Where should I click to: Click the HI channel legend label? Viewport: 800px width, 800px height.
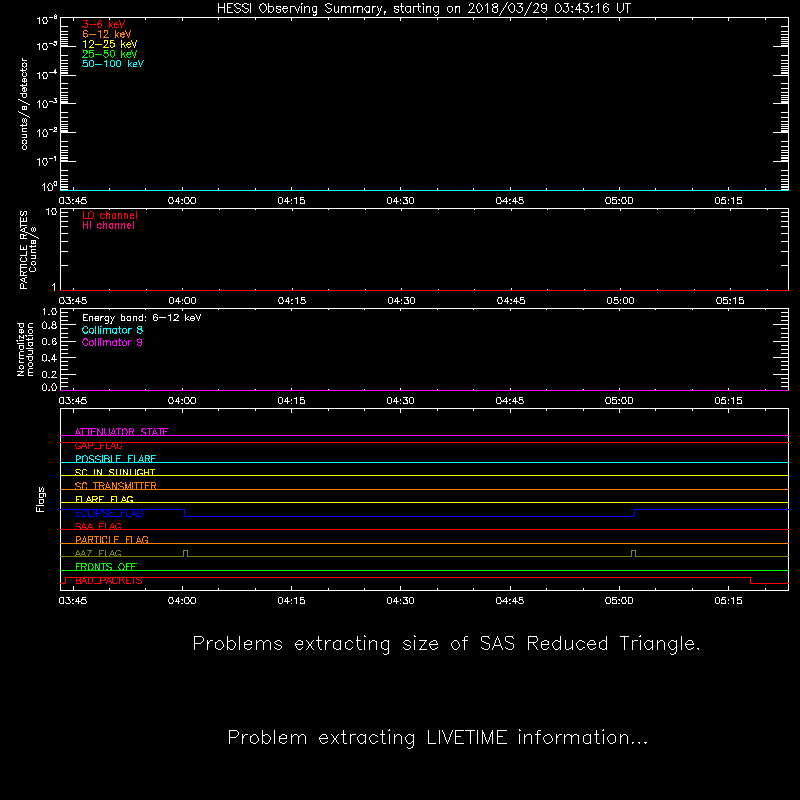pyautogui.click(x=108, y=226)
